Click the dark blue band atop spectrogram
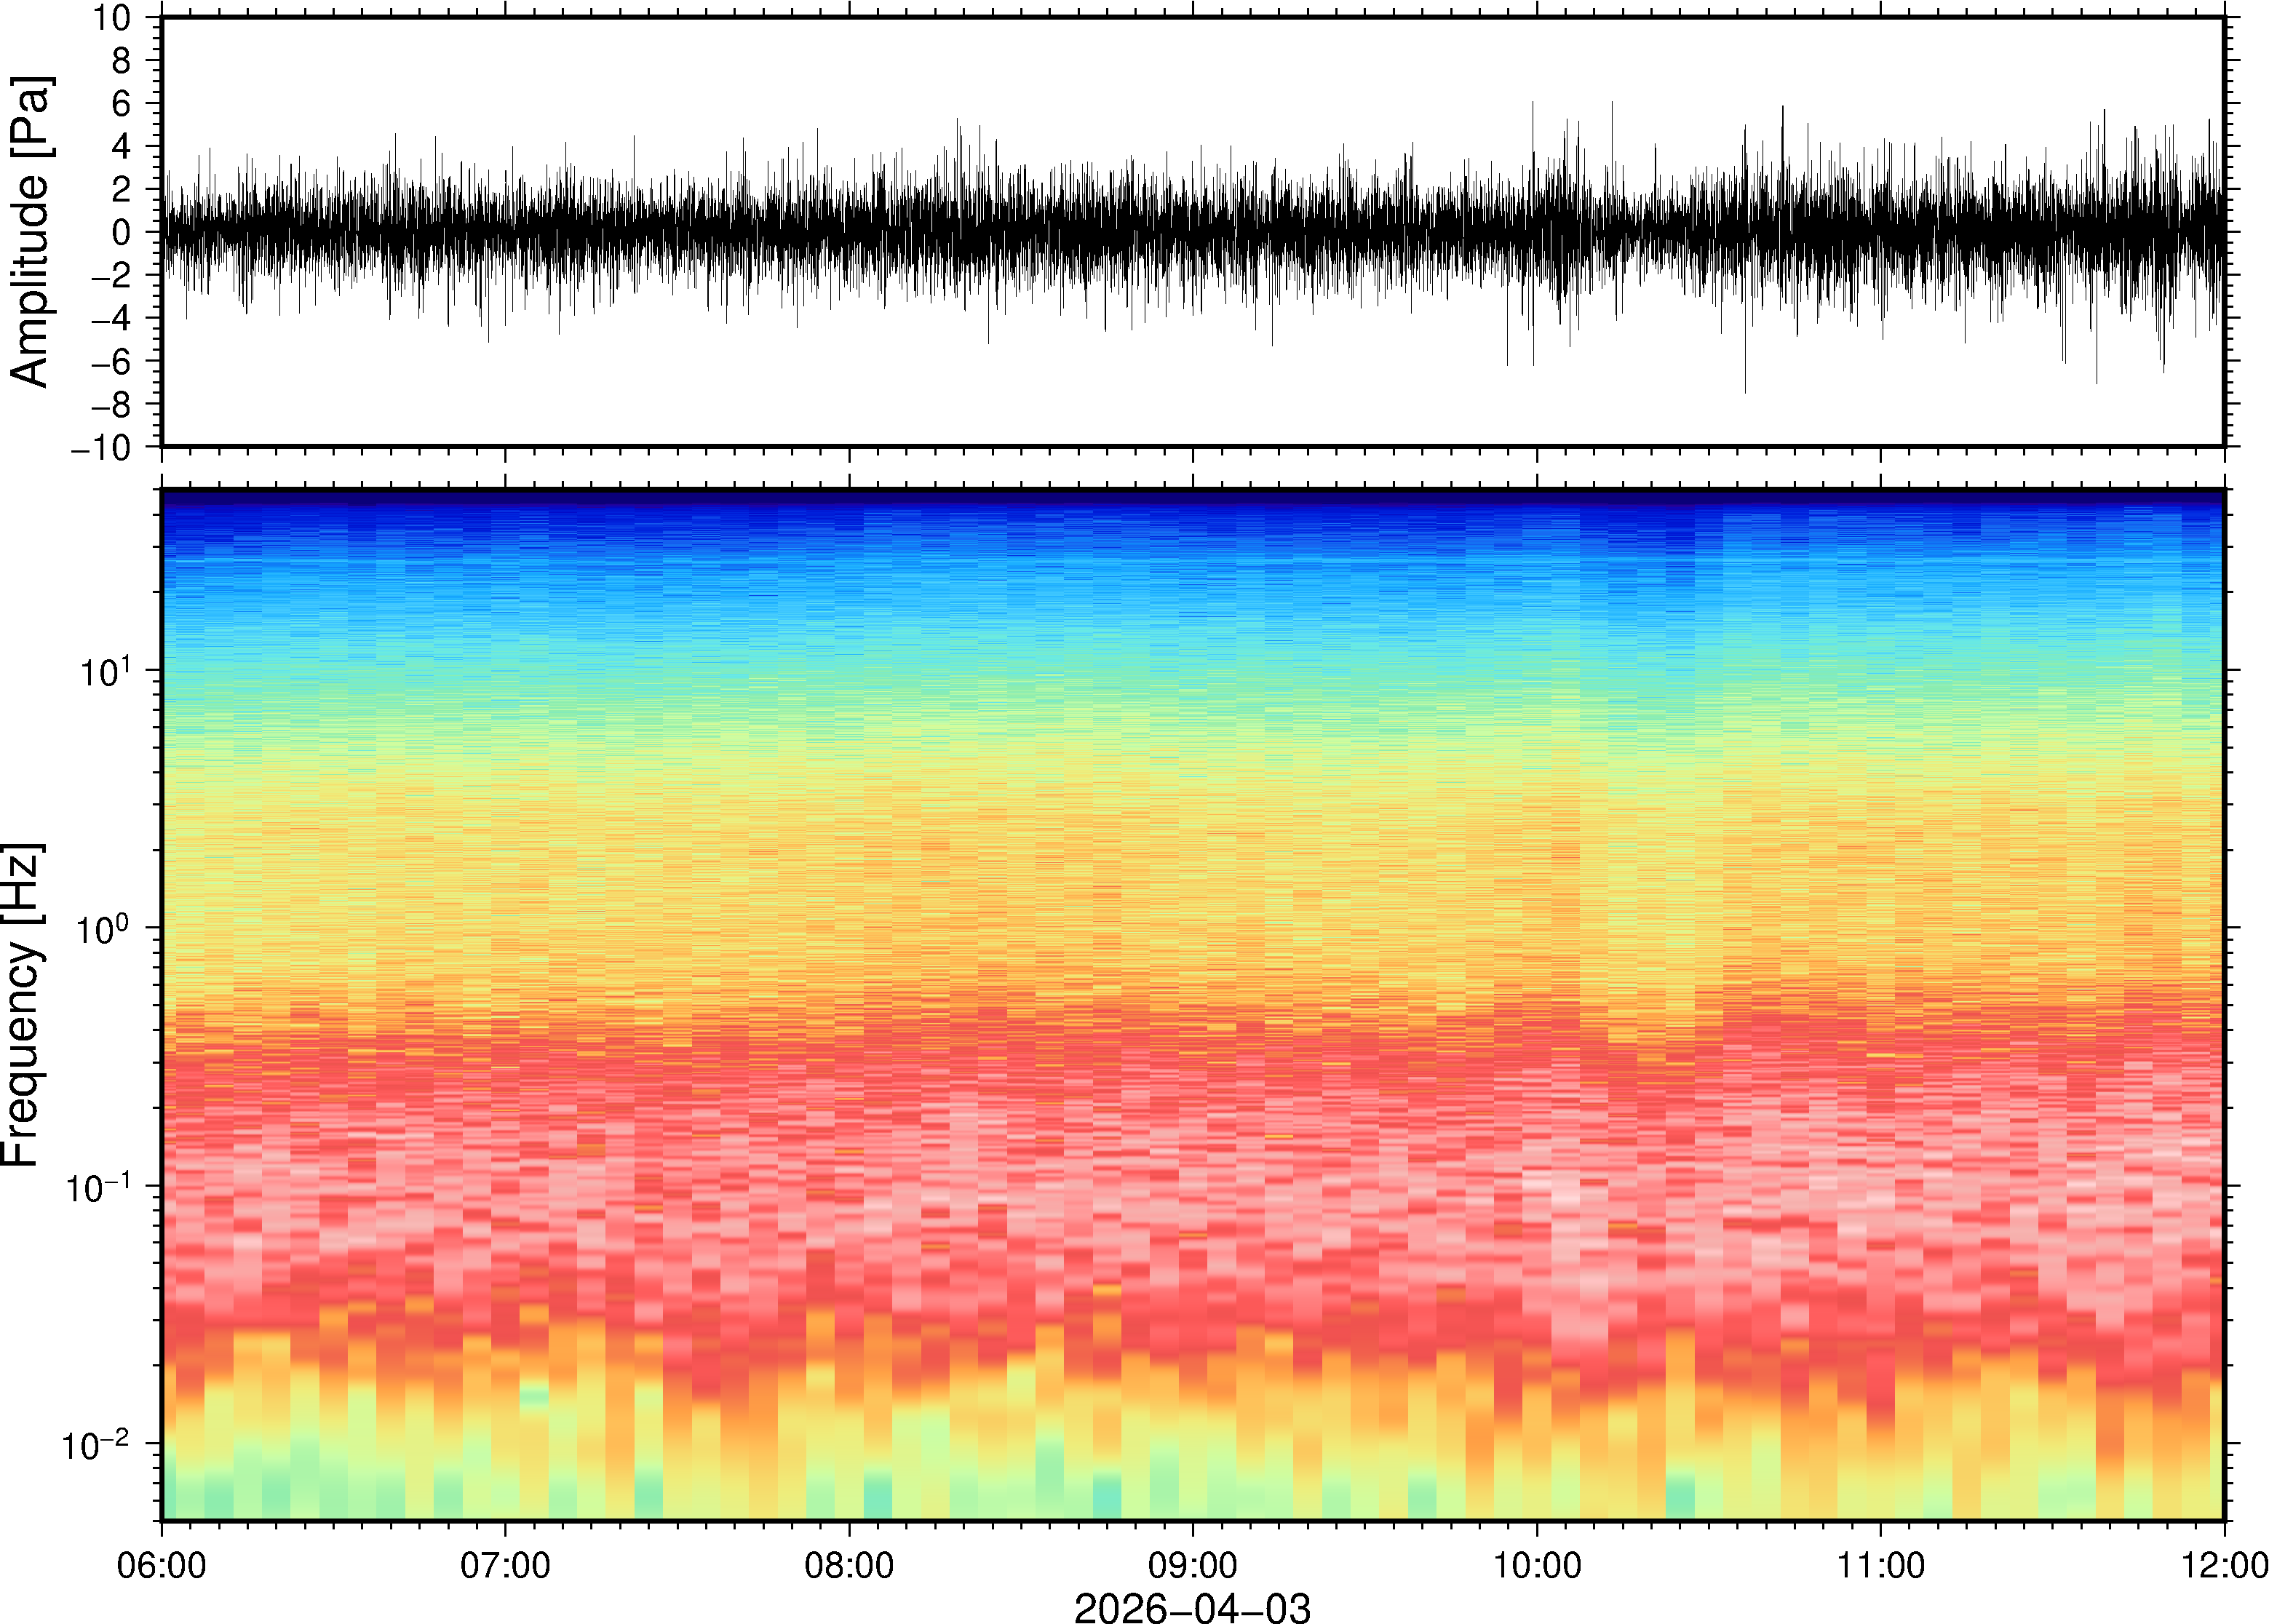This screenshot has width=2269, height=1624. (1192, 497)
